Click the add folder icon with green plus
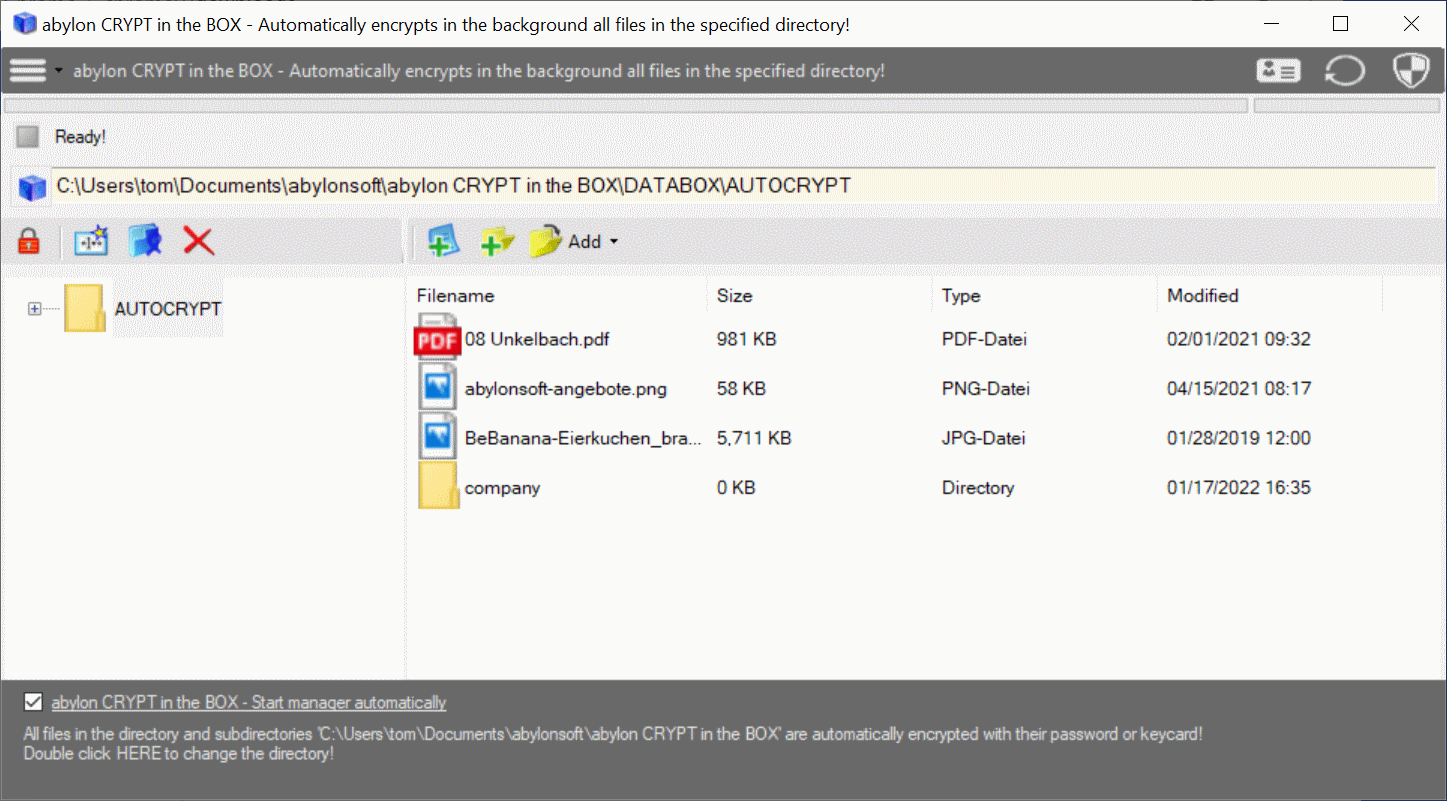 click(x=497, y=241)
